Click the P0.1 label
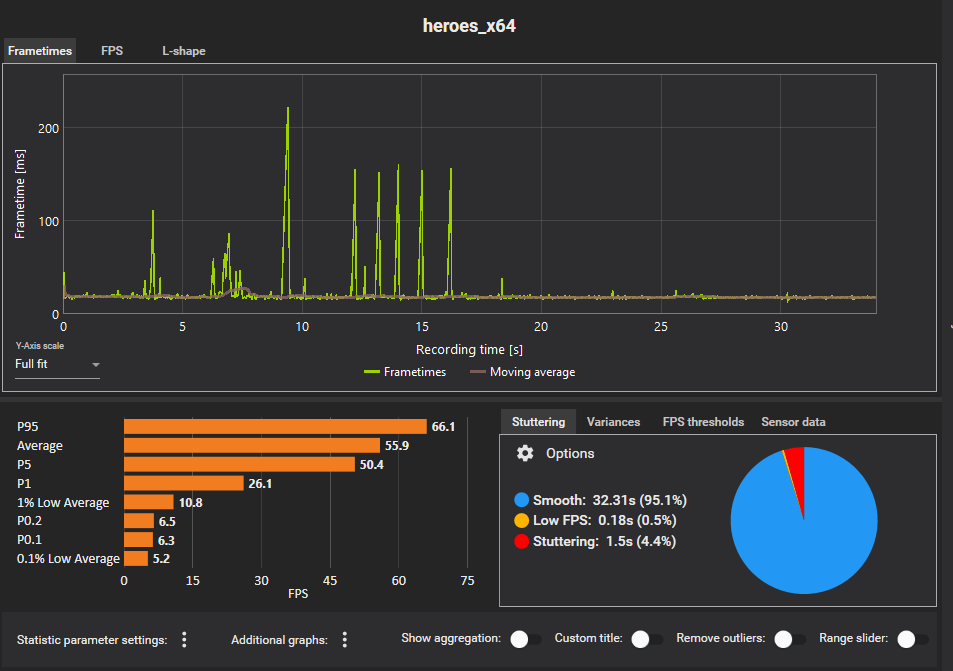The width and height of the screenshot is (953, 671). [x=29, y=540]
